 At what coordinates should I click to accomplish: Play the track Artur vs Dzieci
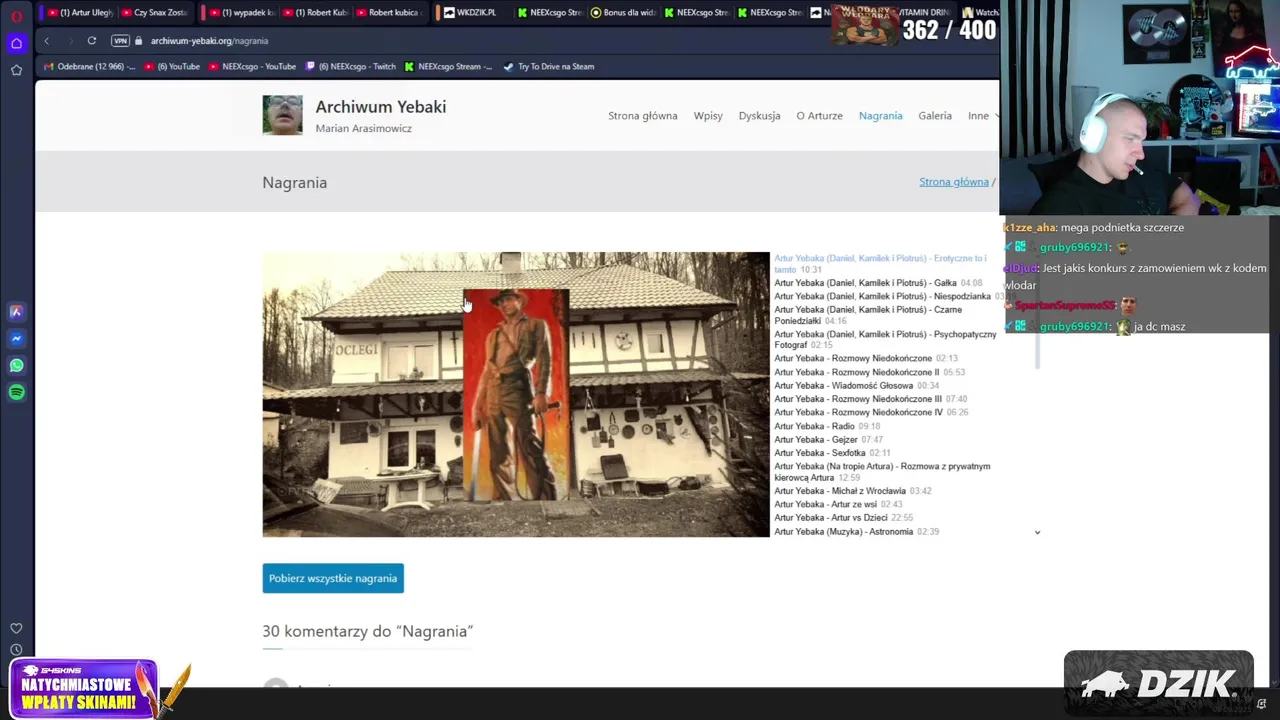click(x=844, y=518)
